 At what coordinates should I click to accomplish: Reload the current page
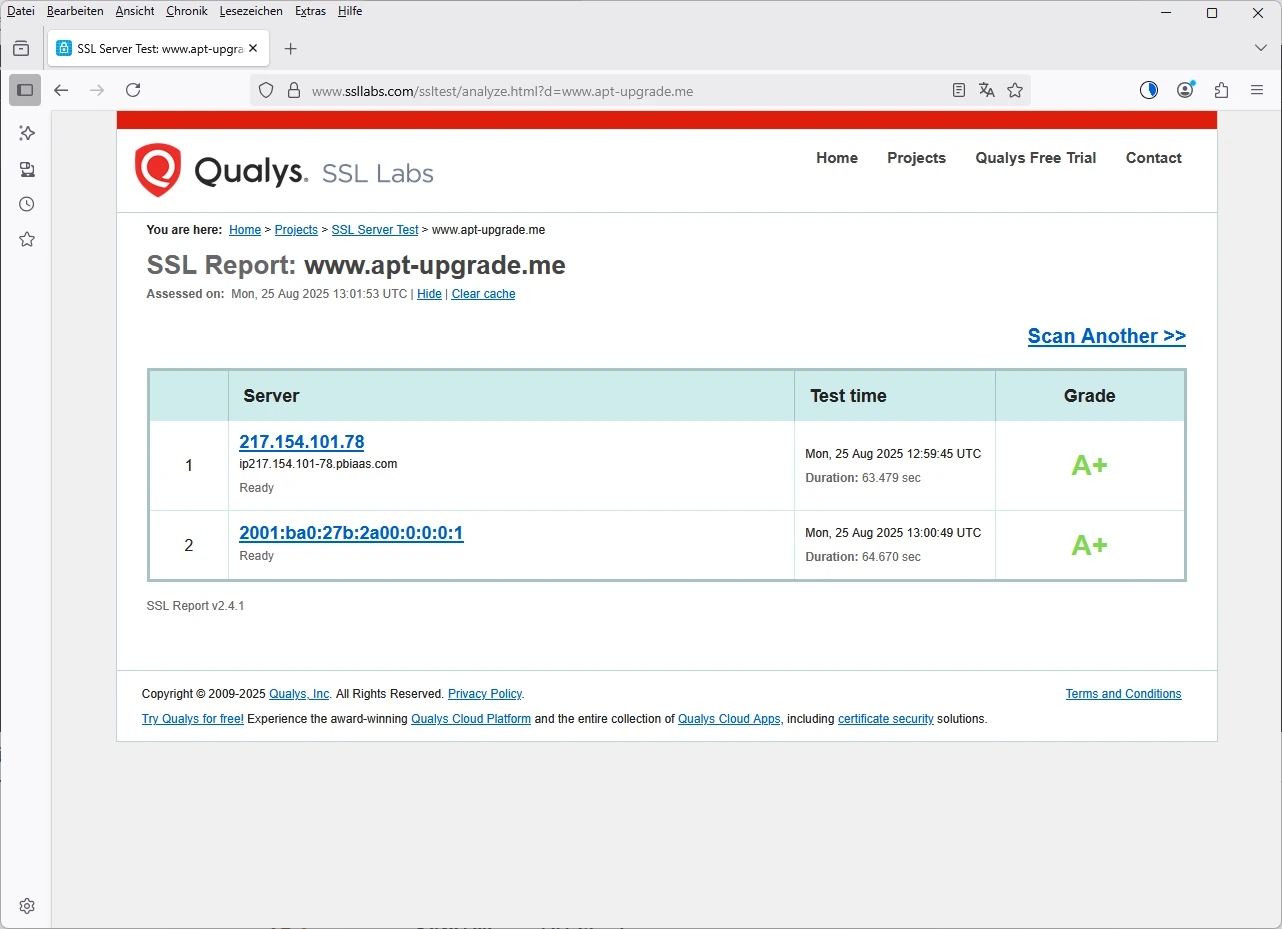pos(133,90)
